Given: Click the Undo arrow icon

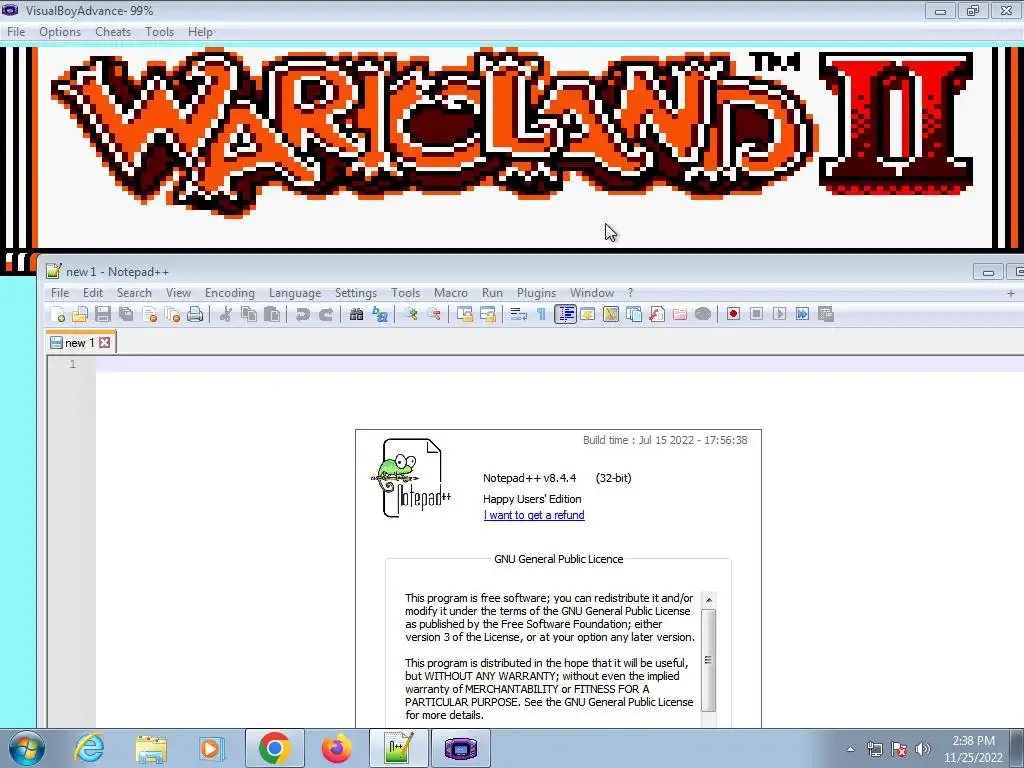Looking at the screenshot, I should [302, 315].
